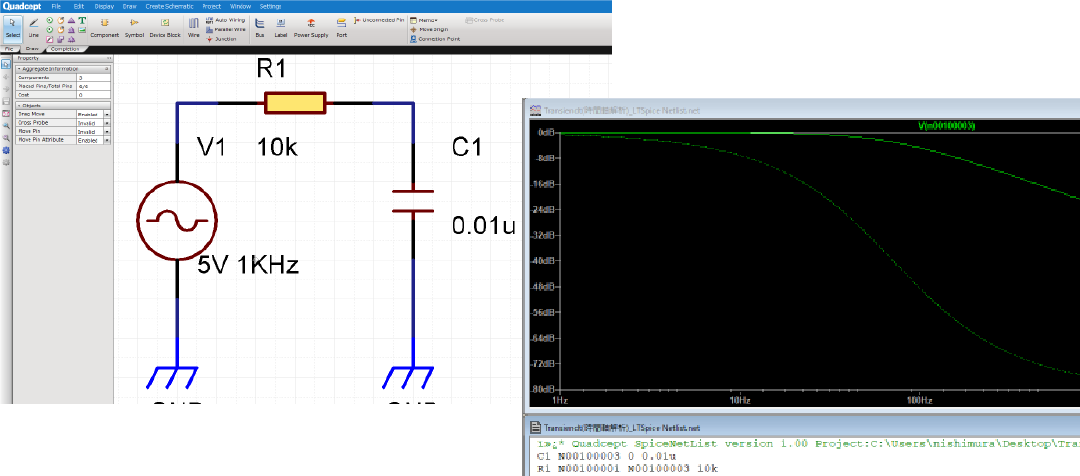Pick the Symbol tool in the ribbon

[x=134, y=27]
